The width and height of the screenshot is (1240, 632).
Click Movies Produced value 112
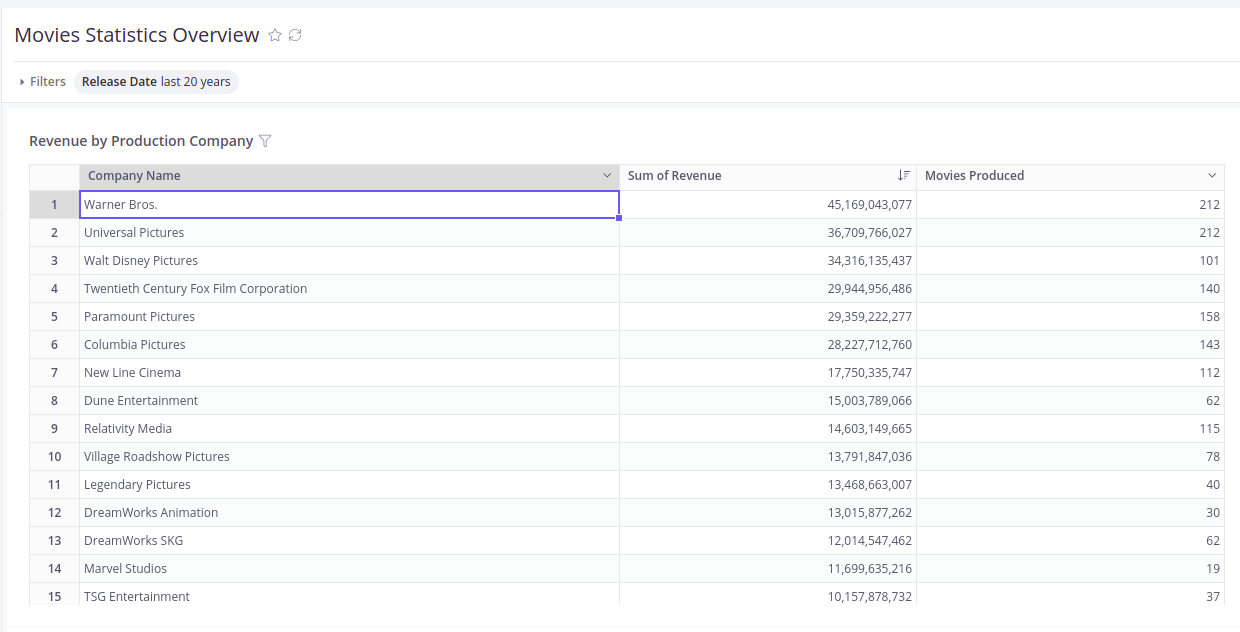click(1070, 372)
